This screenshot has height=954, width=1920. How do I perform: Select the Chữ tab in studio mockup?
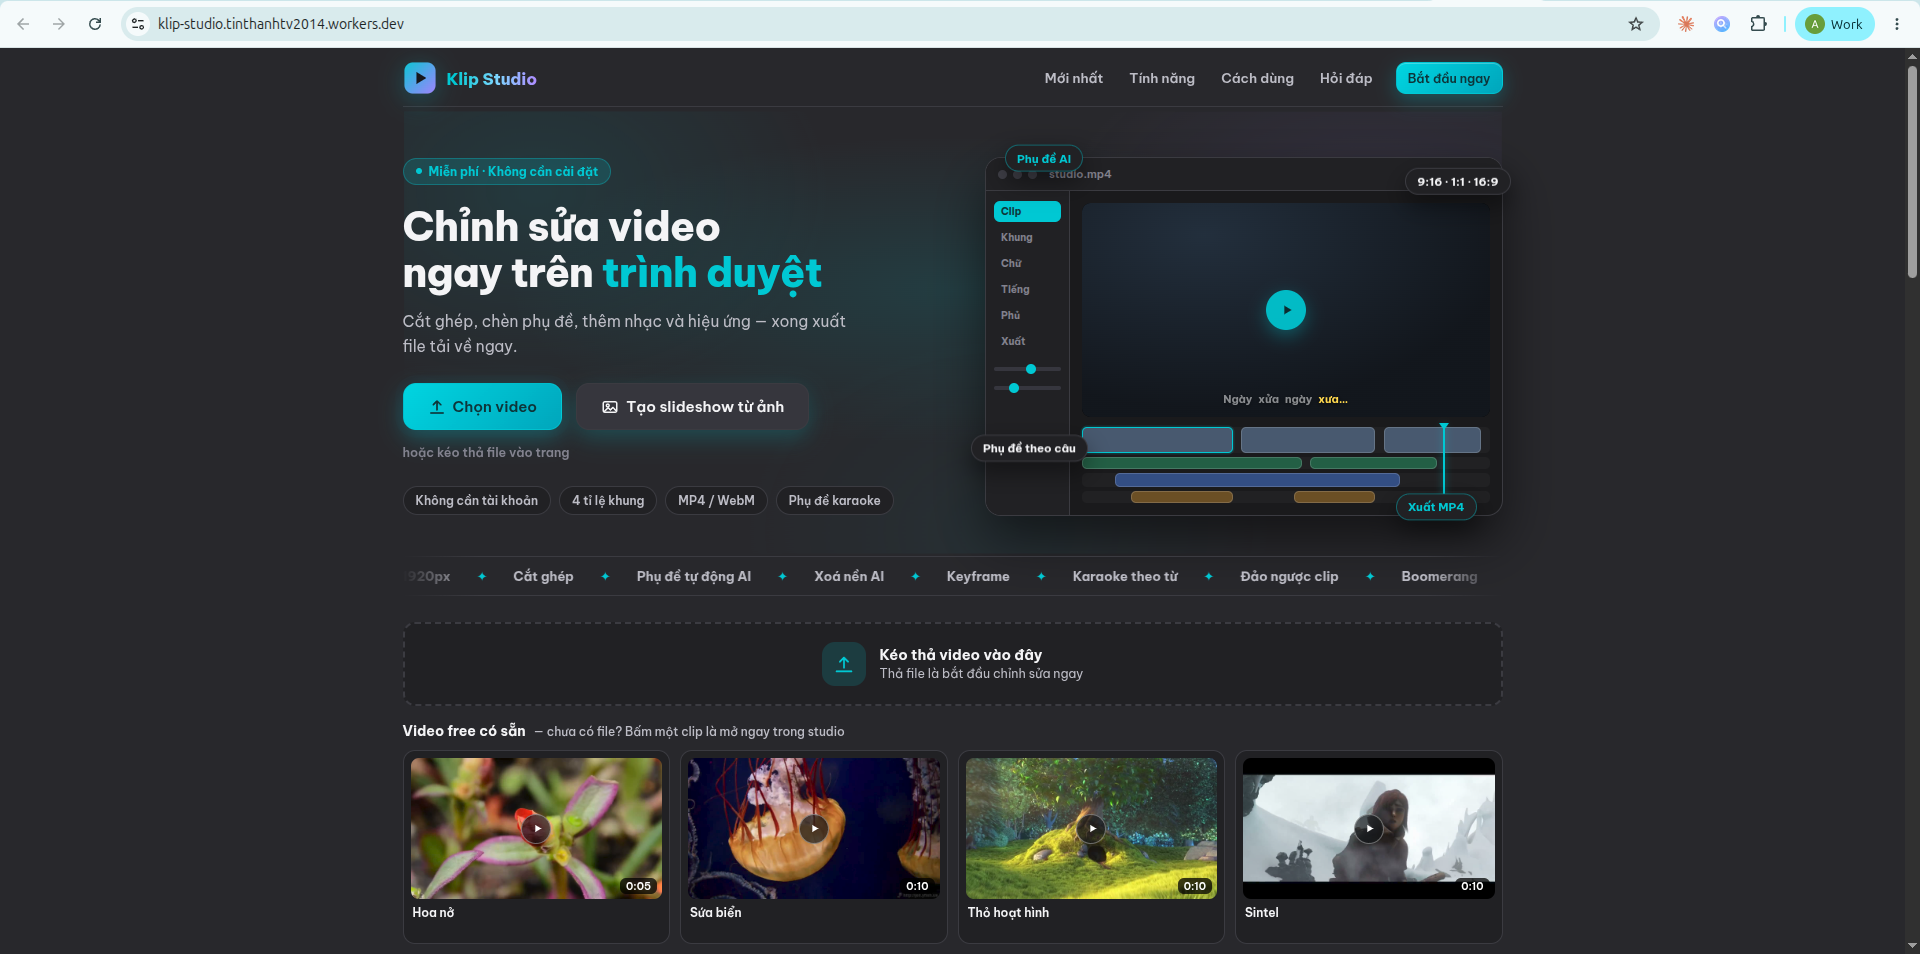pyautogui.click(x=1027, y=263)
